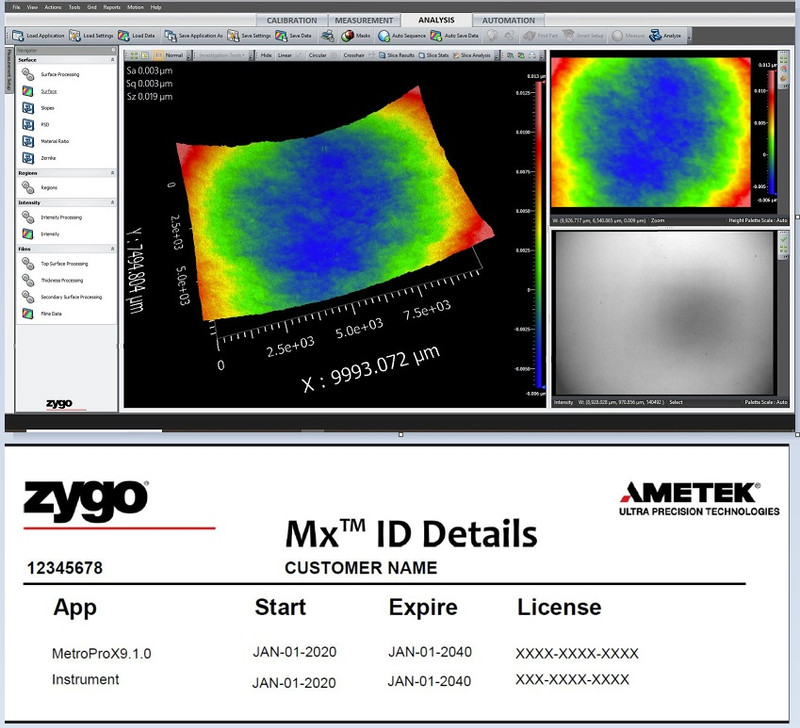Enable the Crosshair slice option
The height and width of the screenshot is (728, 800).
click(x=354, y=55)
